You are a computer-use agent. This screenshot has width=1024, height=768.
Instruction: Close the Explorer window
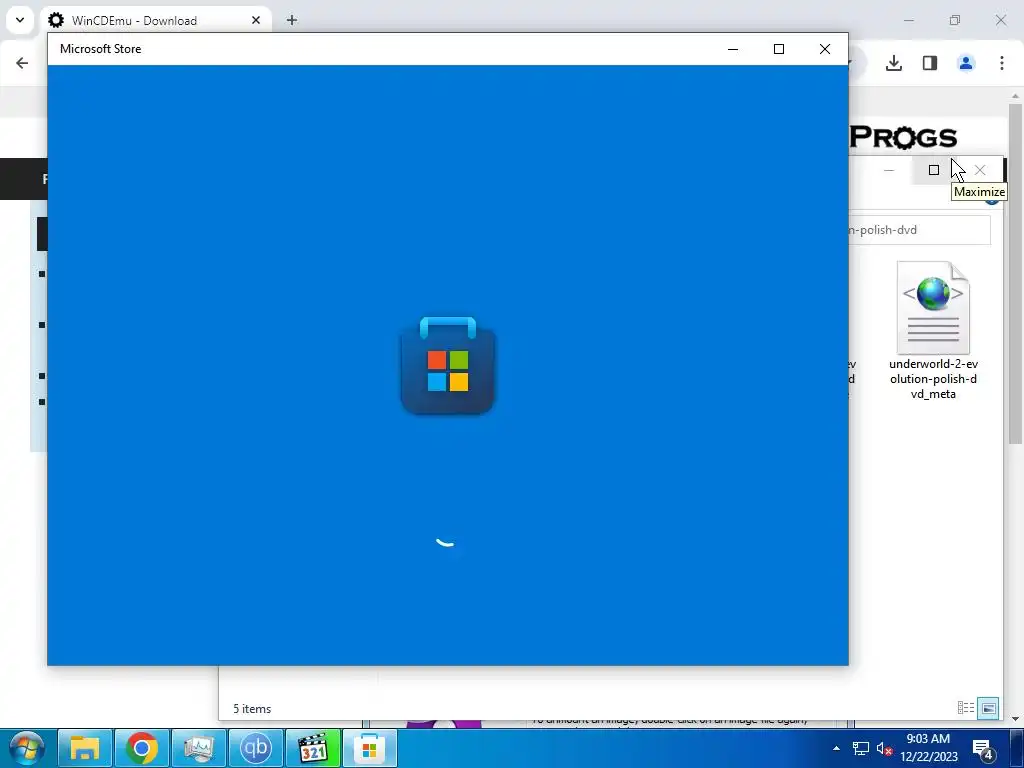tap(980, 170)
